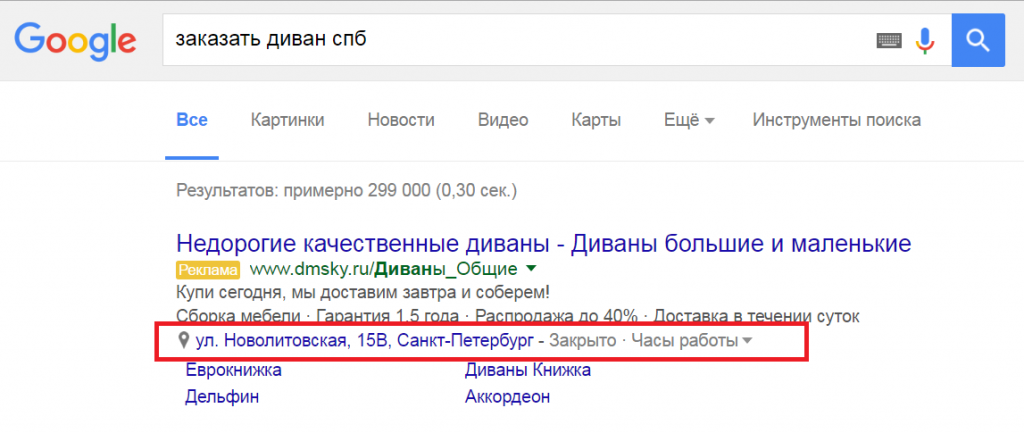
Task: Click the blue magnifier search button
Action: point(978,40)
